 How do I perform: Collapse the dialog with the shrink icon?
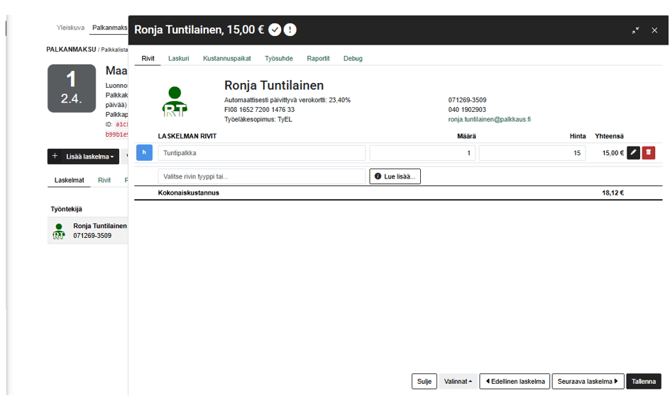[x=635, y=30]
